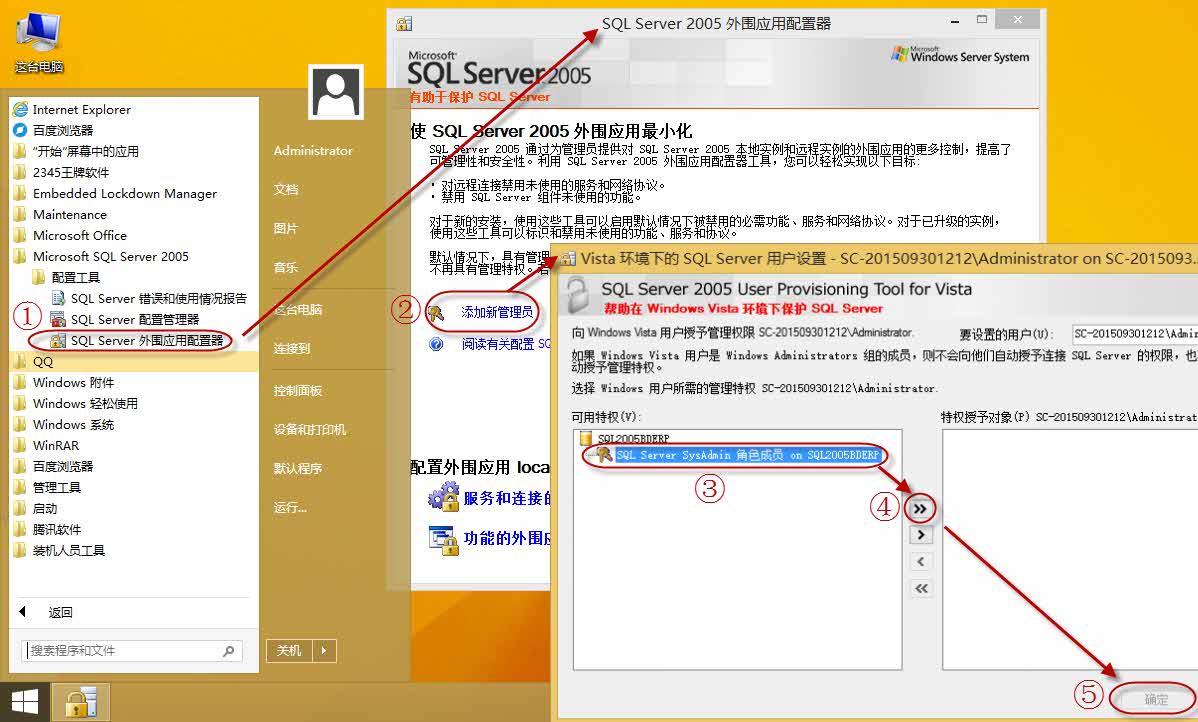Click 添加新管理员 key icon
The image size is (1198, 722).
436,312
